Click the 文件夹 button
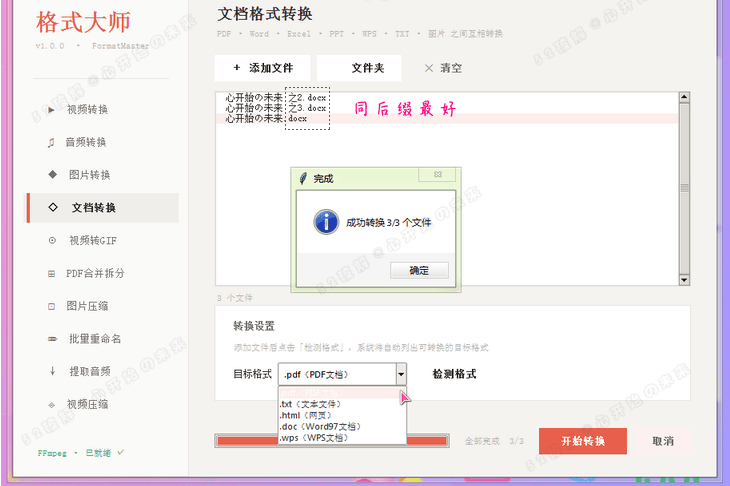This screenshot has height=486, width=730. point(359,68)
